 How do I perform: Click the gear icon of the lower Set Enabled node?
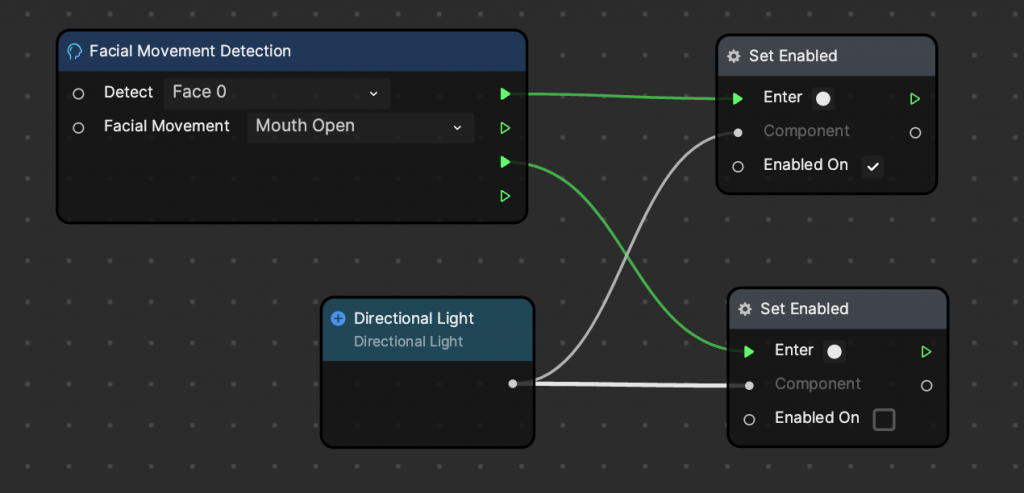pos(745,309)
